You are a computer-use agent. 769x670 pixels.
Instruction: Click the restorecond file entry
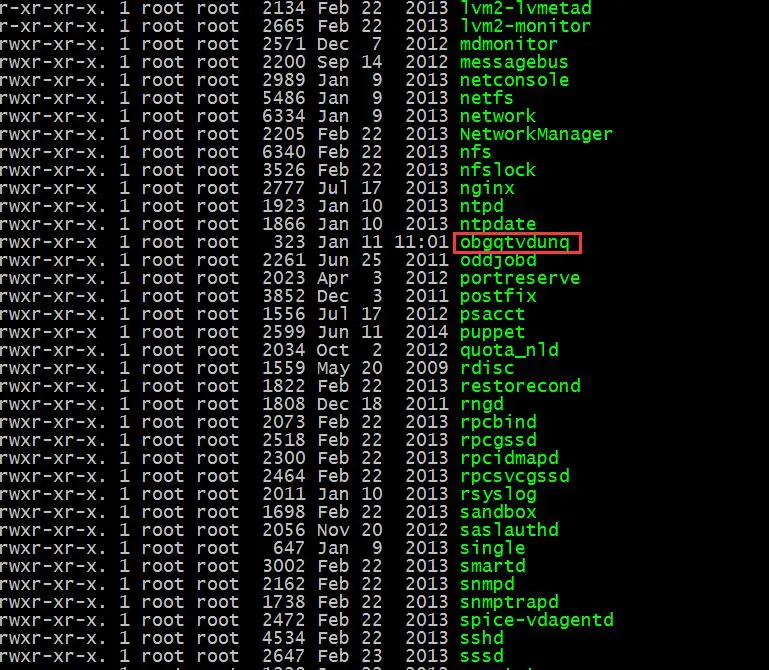tap(520, 386)
